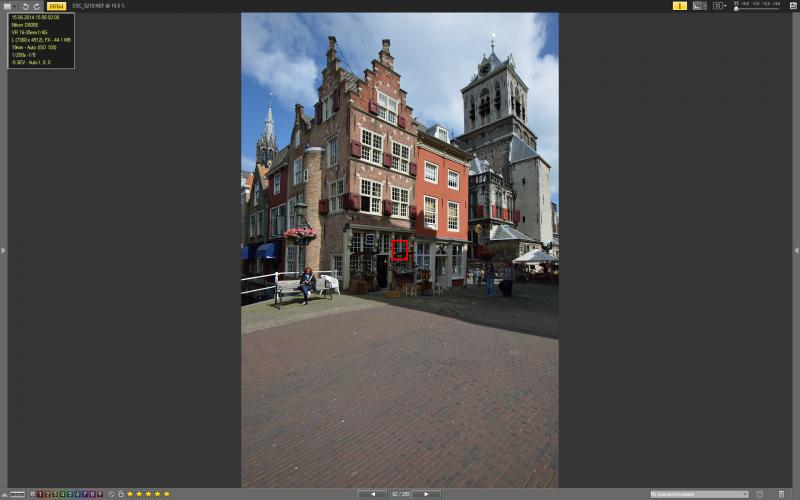Set green label 4

[62, 494]
